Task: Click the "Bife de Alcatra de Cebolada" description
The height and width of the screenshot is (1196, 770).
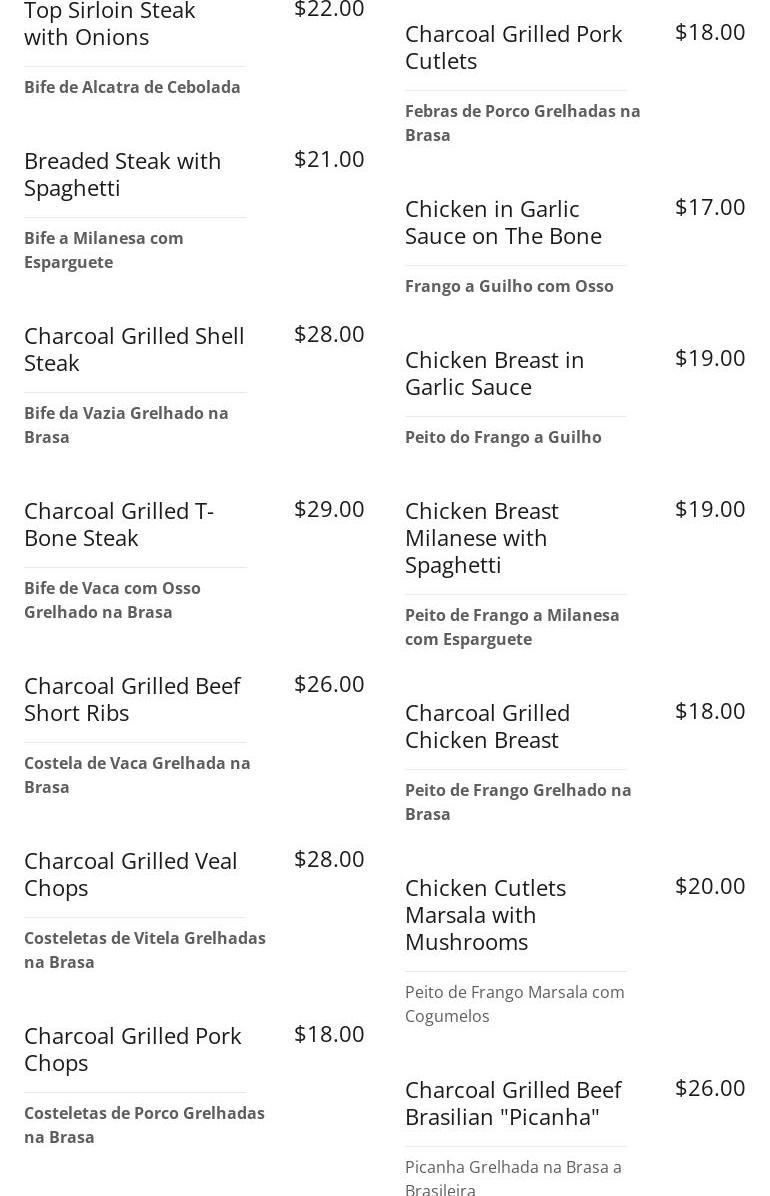Action: (132, 87)
